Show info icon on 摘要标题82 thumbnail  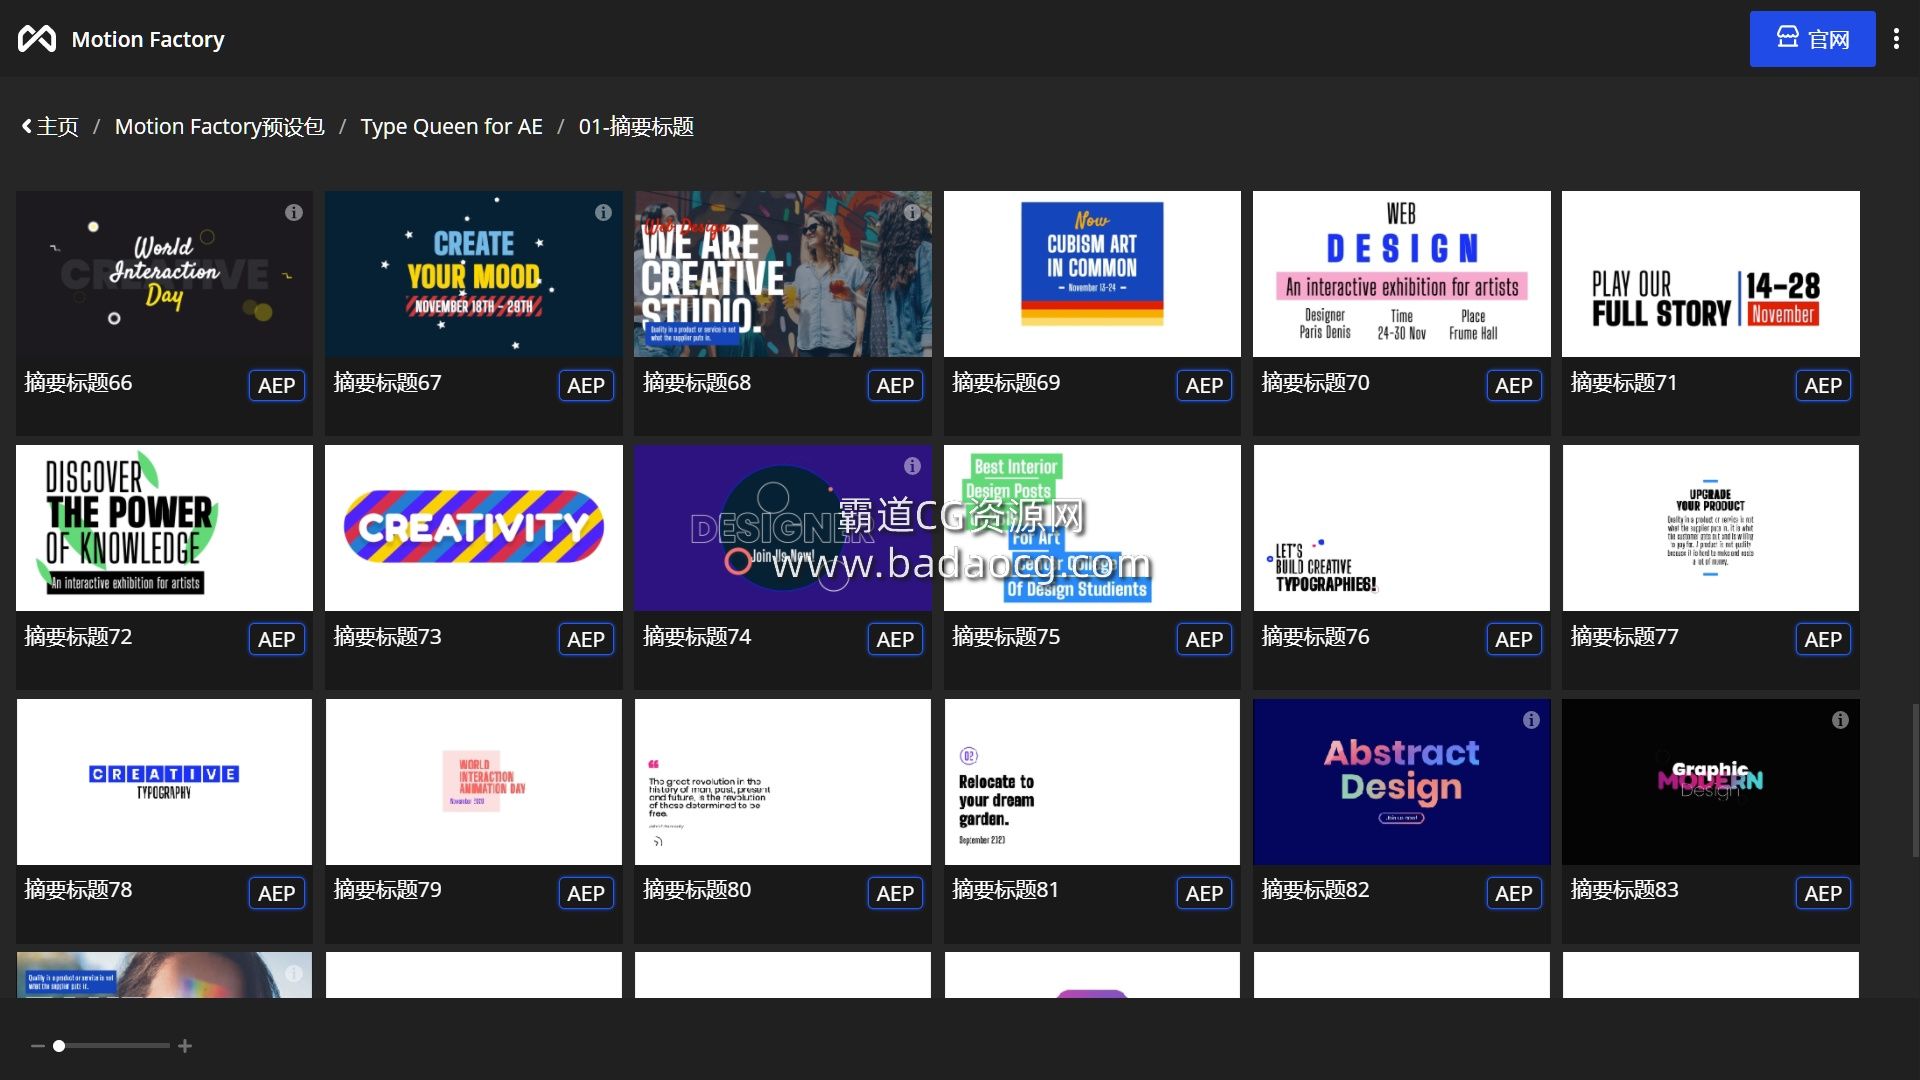(x=1531, y=720)
